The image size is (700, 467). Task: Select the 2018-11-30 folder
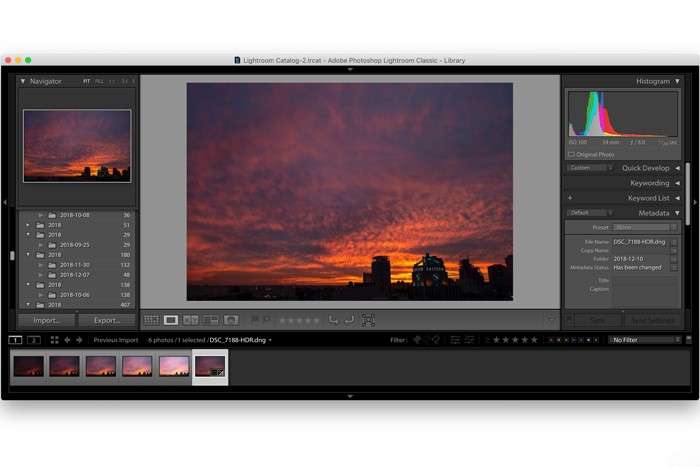pos(75,265)
